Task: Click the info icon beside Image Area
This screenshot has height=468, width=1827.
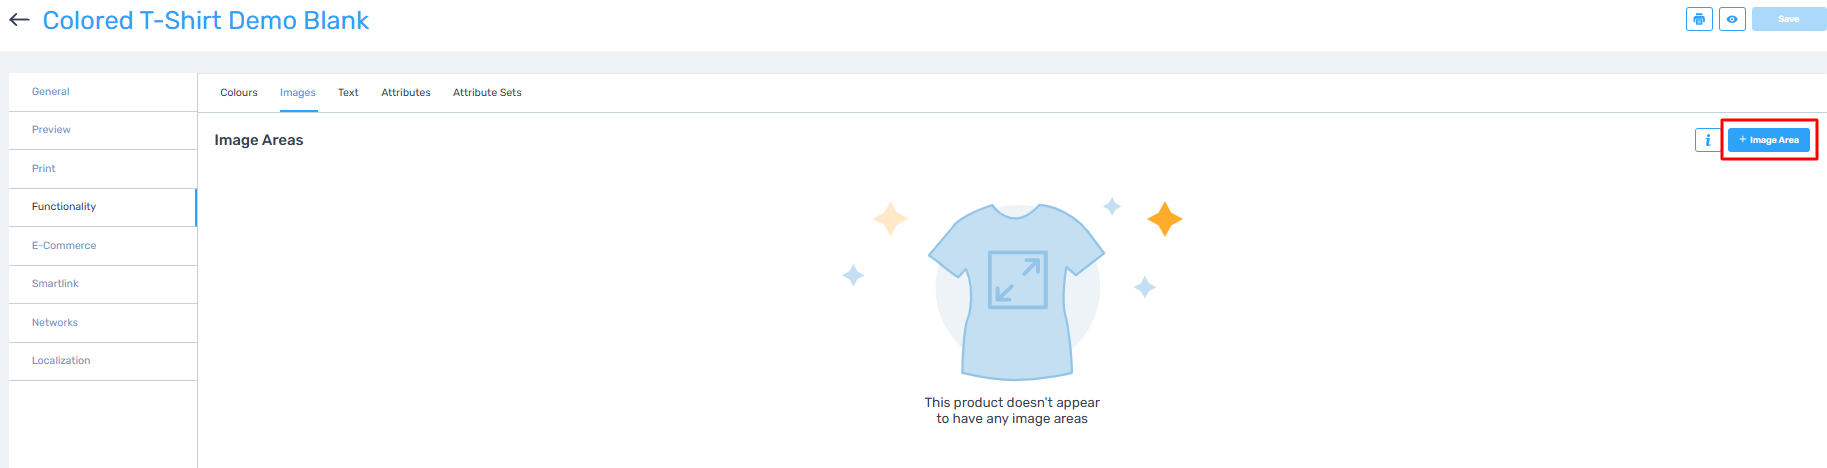Action: click(x=1707, y=140)
